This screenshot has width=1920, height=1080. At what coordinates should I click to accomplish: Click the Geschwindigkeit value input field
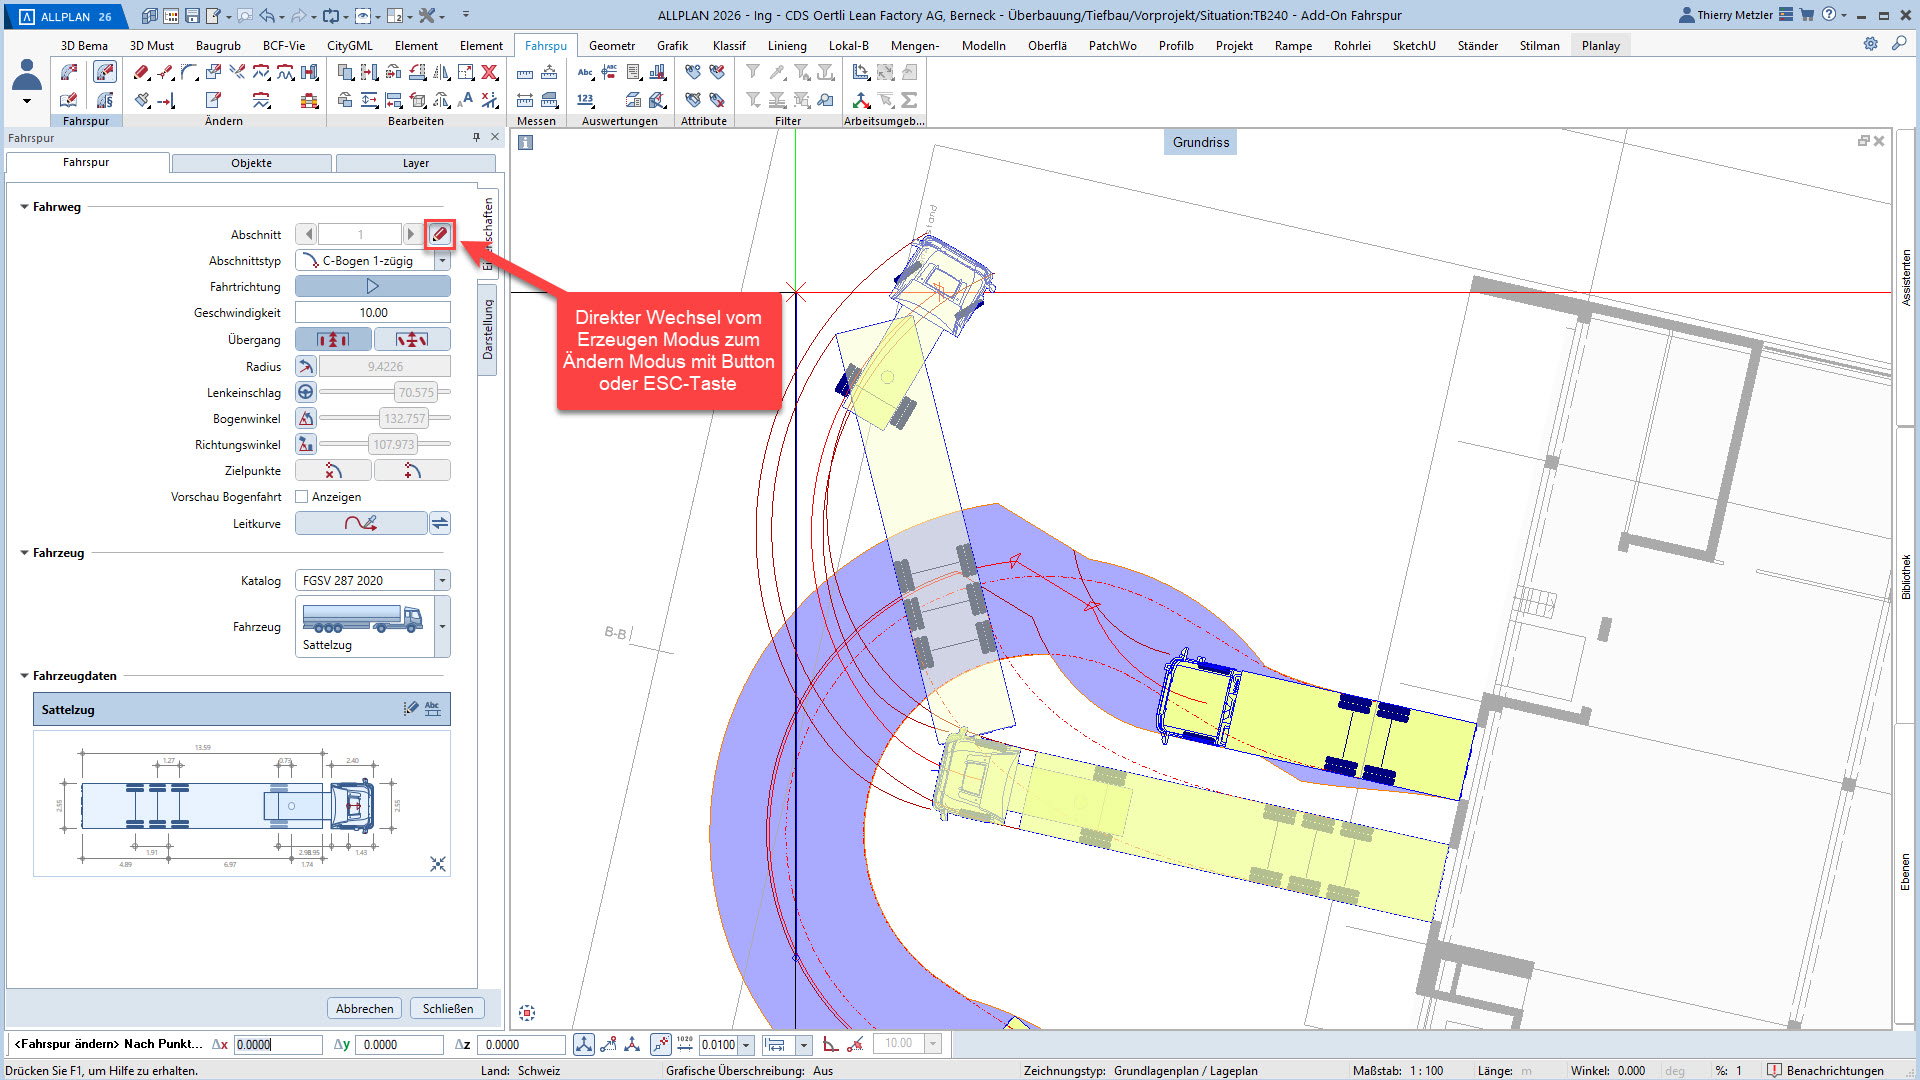373,313
